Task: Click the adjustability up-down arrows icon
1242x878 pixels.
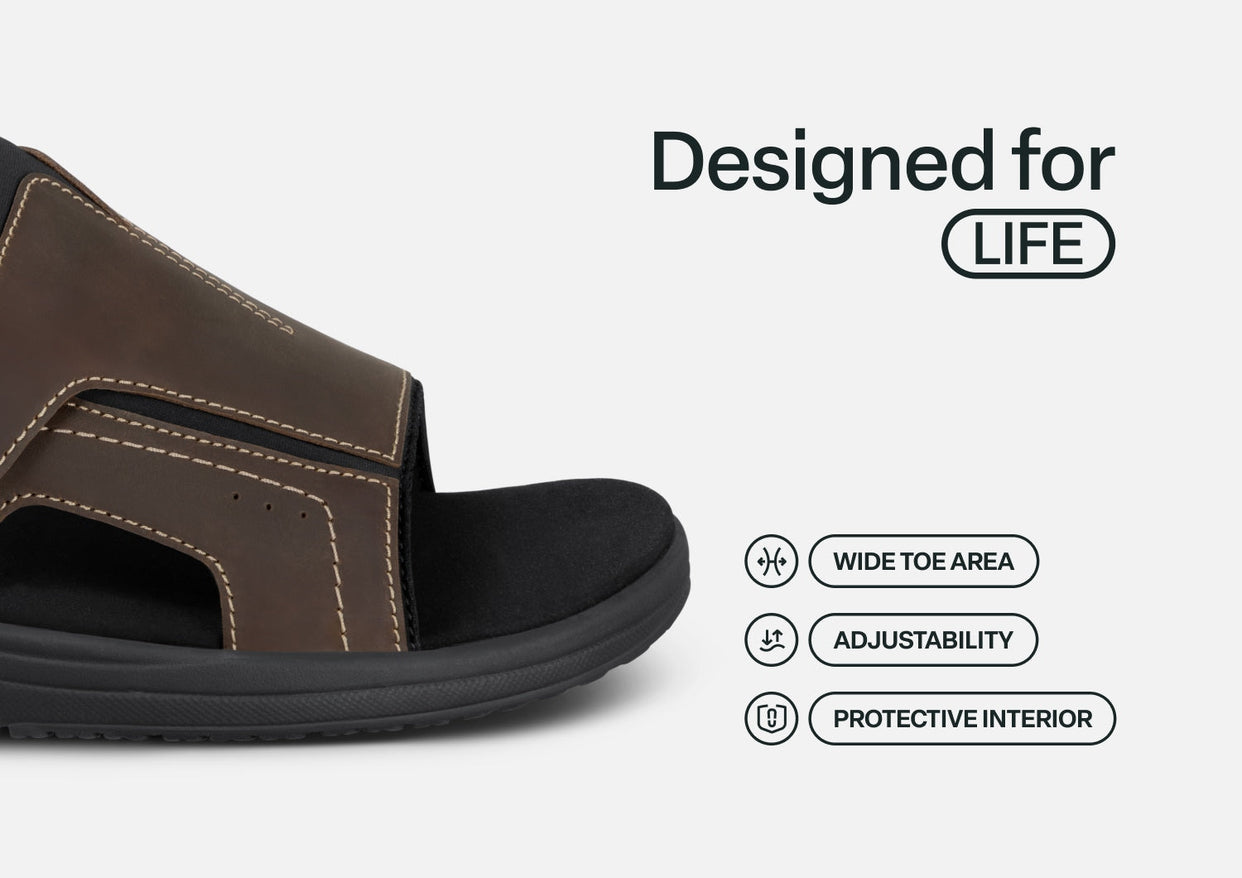Action: [x=771, y=640]
